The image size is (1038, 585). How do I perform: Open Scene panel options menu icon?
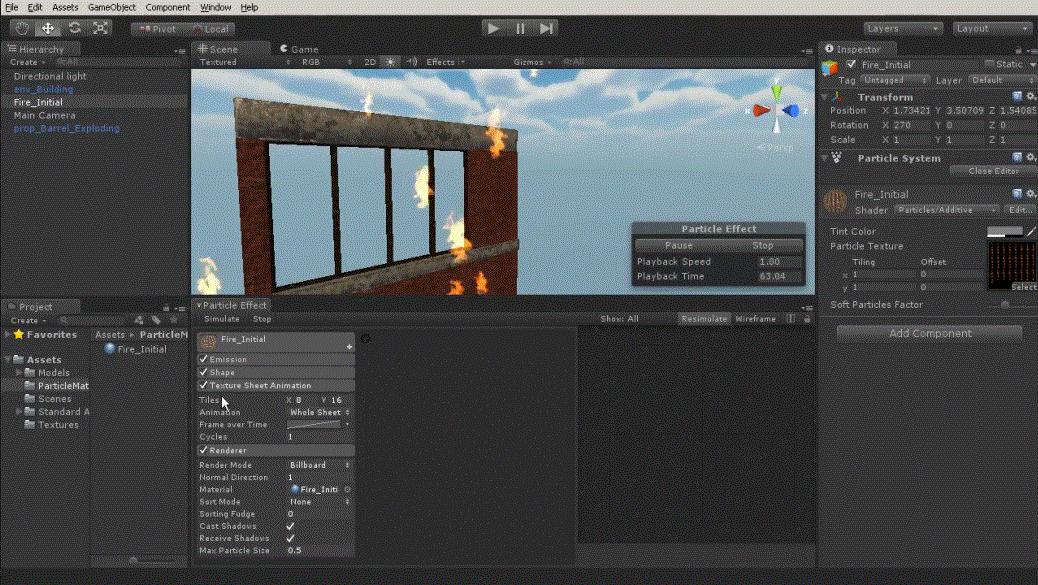pyautogui.click(x=807, y=50)
